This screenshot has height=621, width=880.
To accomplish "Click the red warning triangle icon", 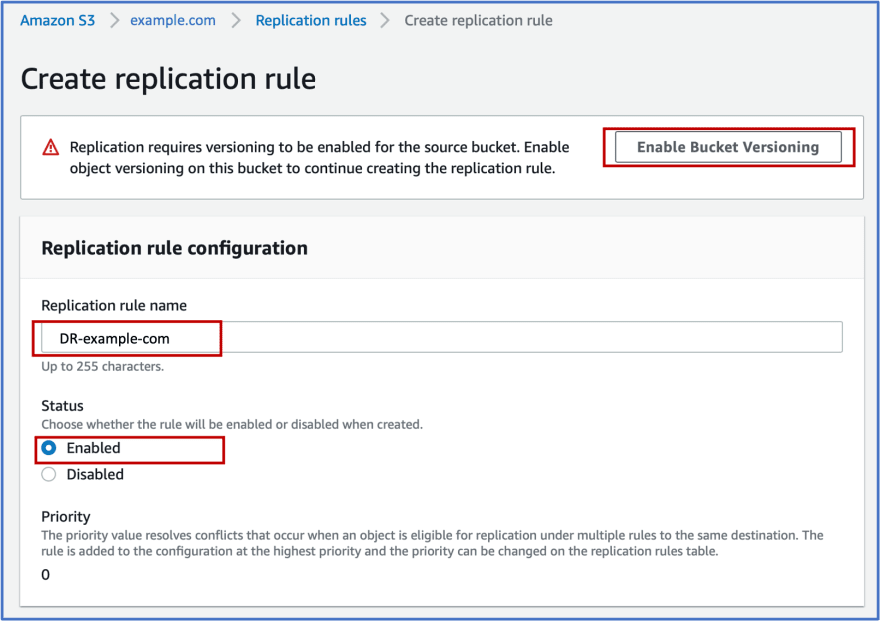I will pyautogui.click(x=51, y=148).
